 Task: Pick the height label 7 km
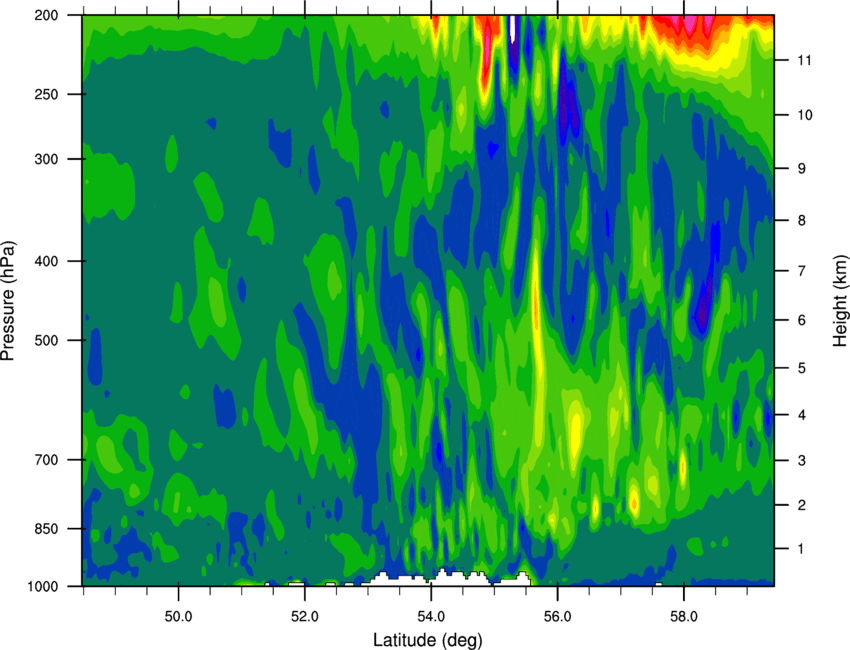pos(802,271)
